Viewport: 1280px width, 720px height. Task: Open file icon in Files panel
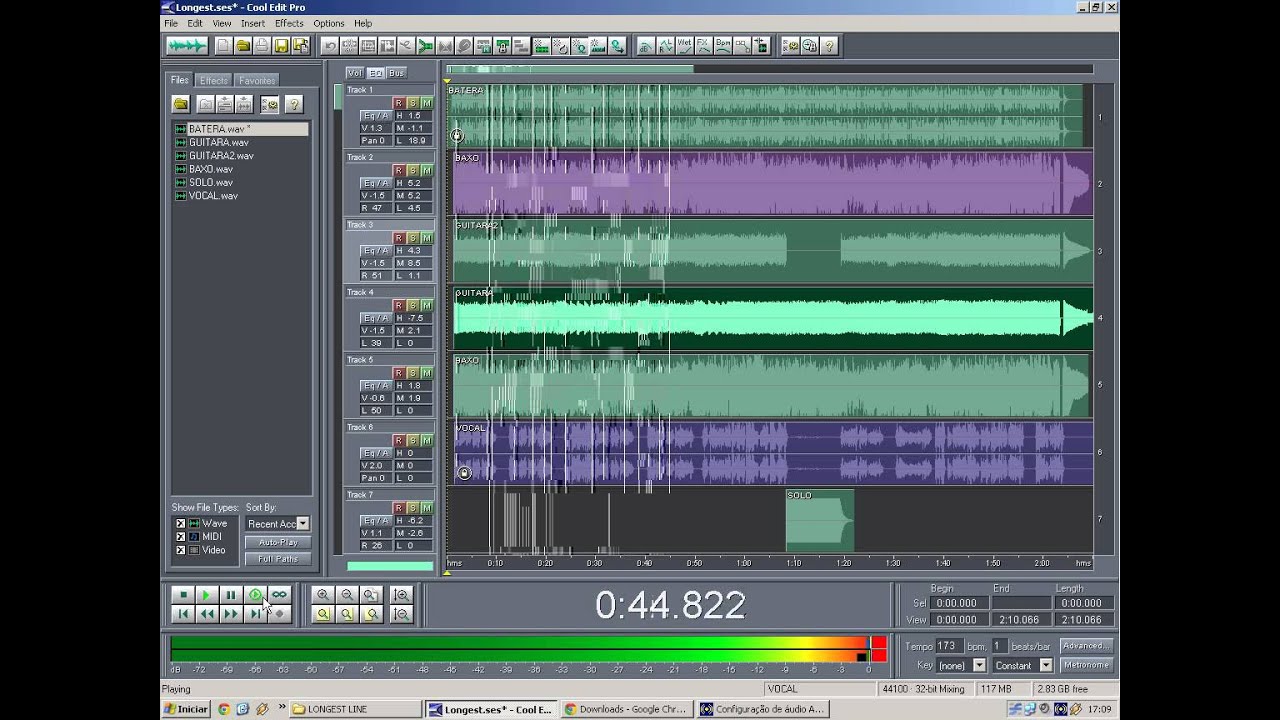[181, 104]
